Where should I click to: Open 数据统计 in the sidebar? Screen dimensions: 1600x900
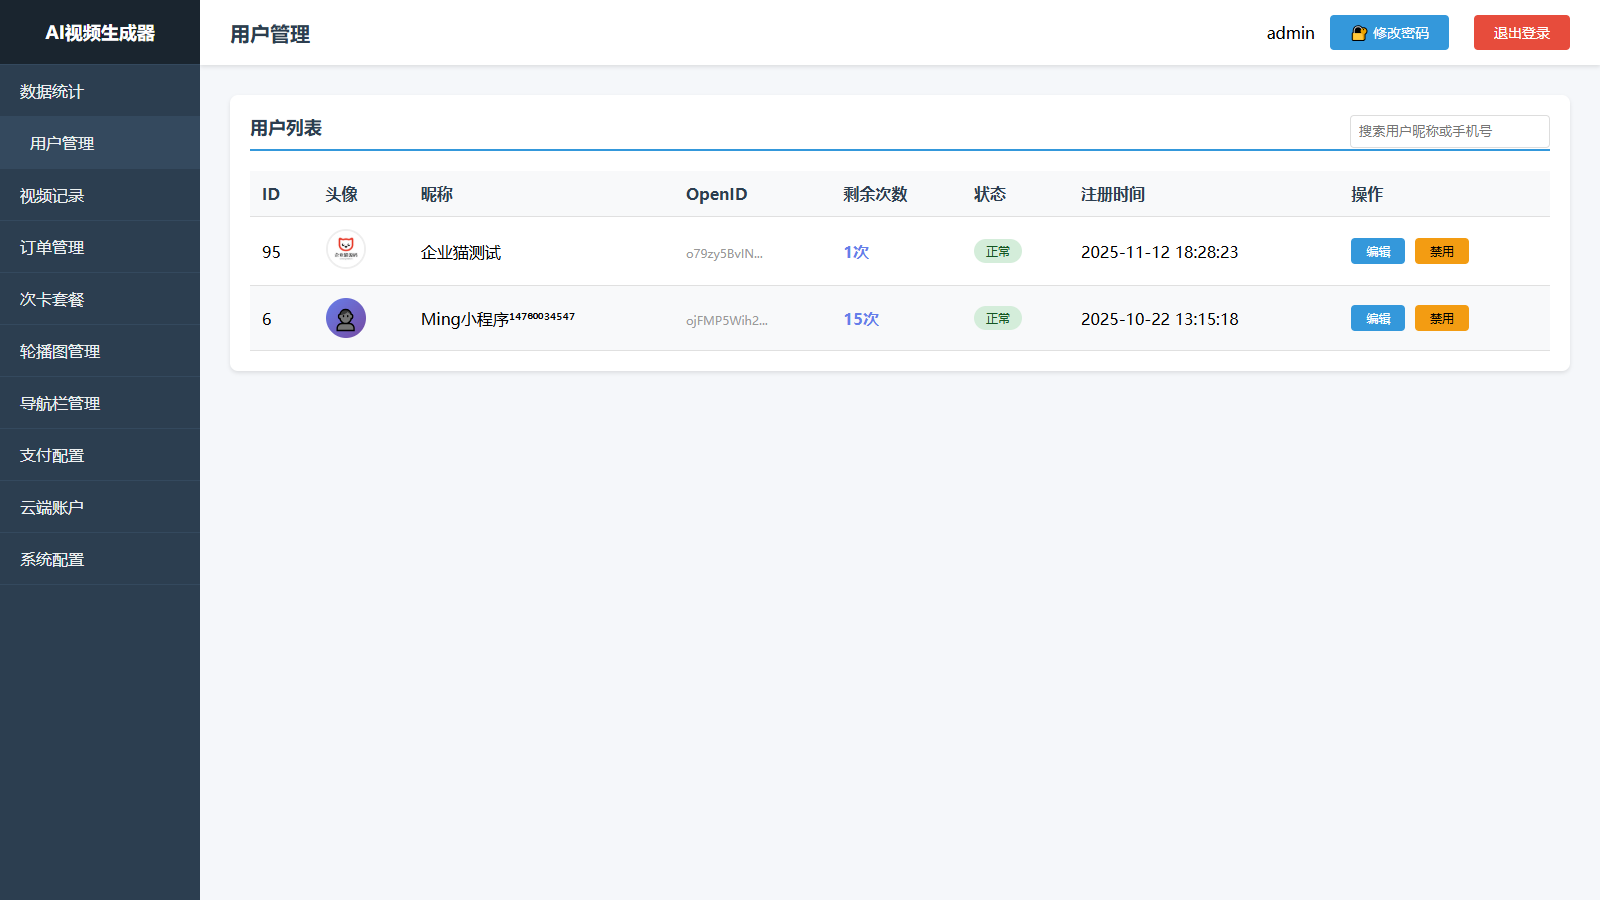coord(52,91)
